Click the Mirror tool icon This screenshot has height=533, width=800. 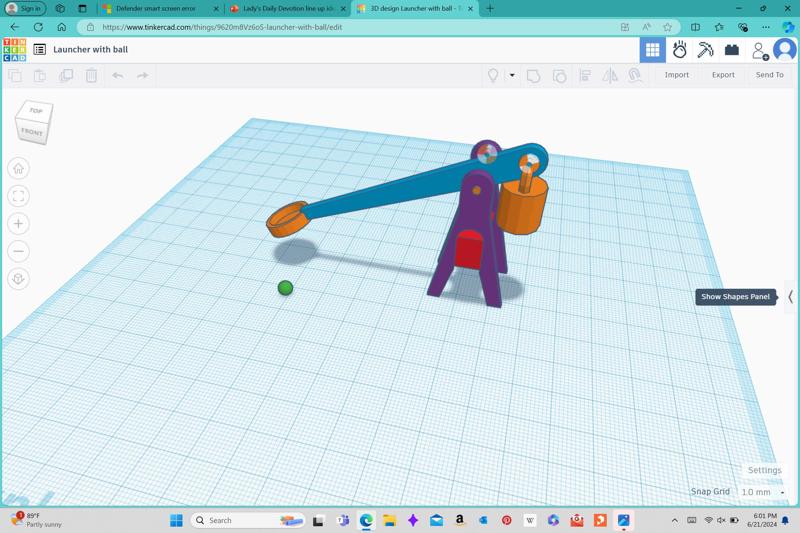coord(610,75)
